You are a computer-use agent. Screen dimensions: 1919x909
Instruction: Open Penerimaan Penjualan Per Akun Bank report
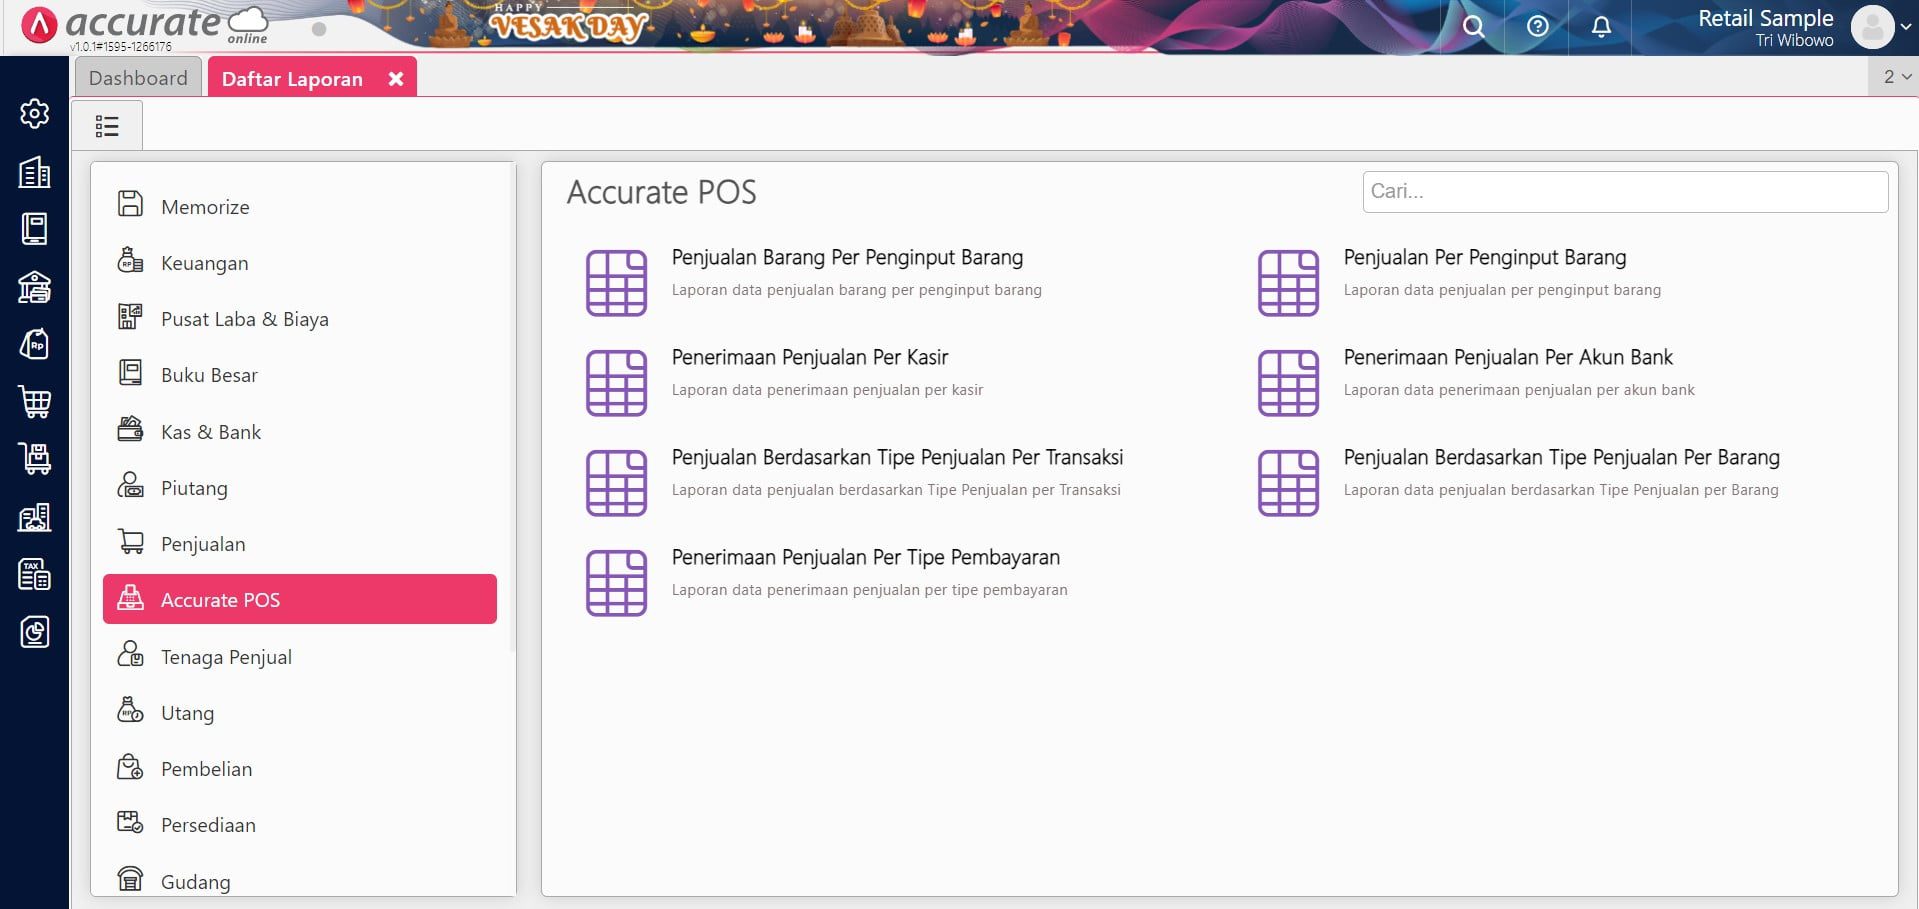(x=1507, y=358)
